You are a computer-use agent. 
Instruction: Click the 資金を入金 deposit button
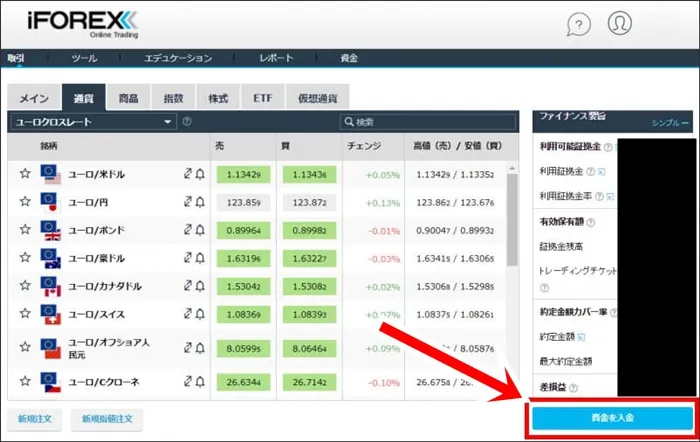(612, 418)
